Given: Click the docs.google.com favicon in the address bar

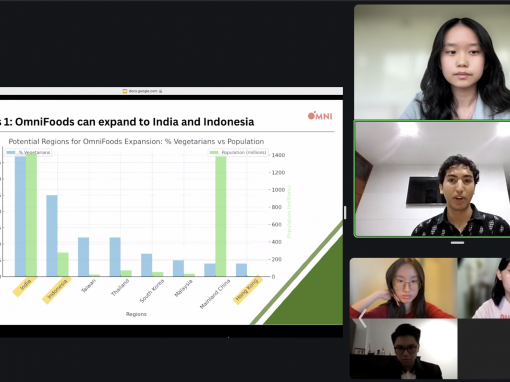Looking at the screenshot, I should point(125,91).
